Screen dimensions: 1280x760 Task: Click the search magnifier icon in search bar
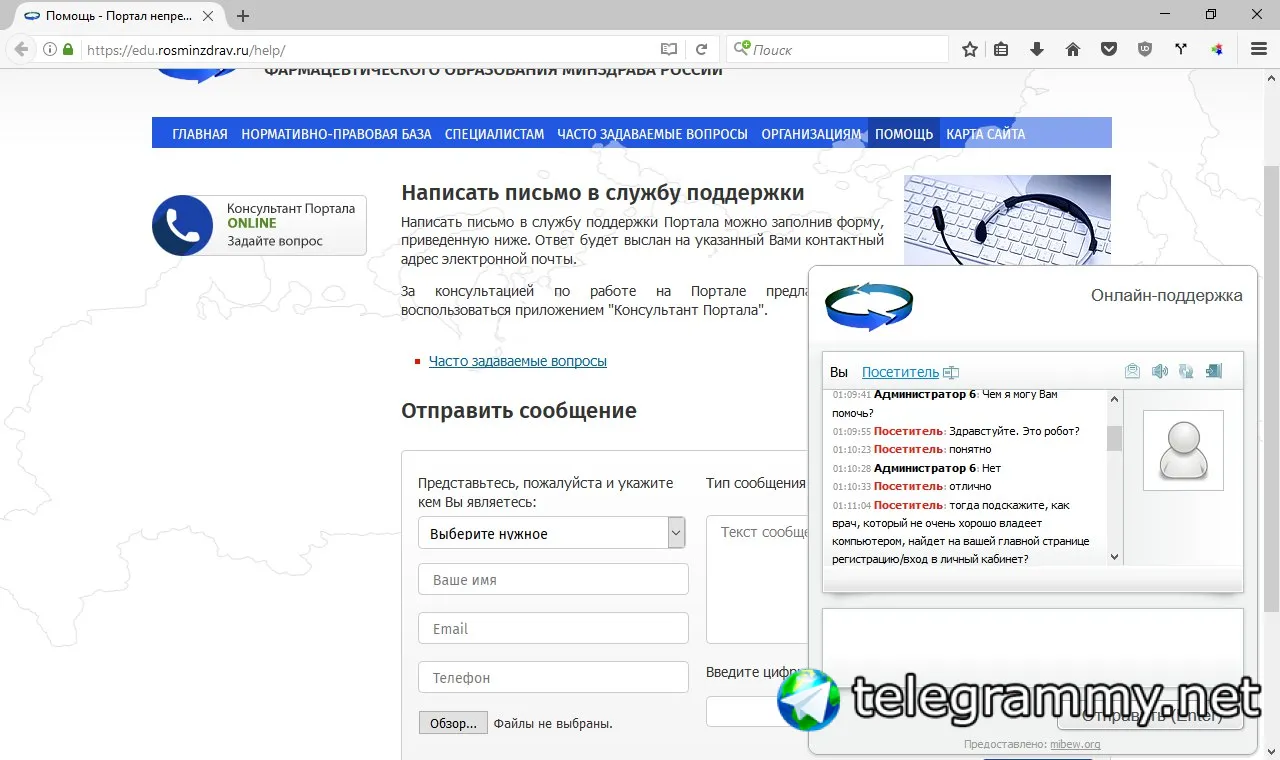(742, 49)
